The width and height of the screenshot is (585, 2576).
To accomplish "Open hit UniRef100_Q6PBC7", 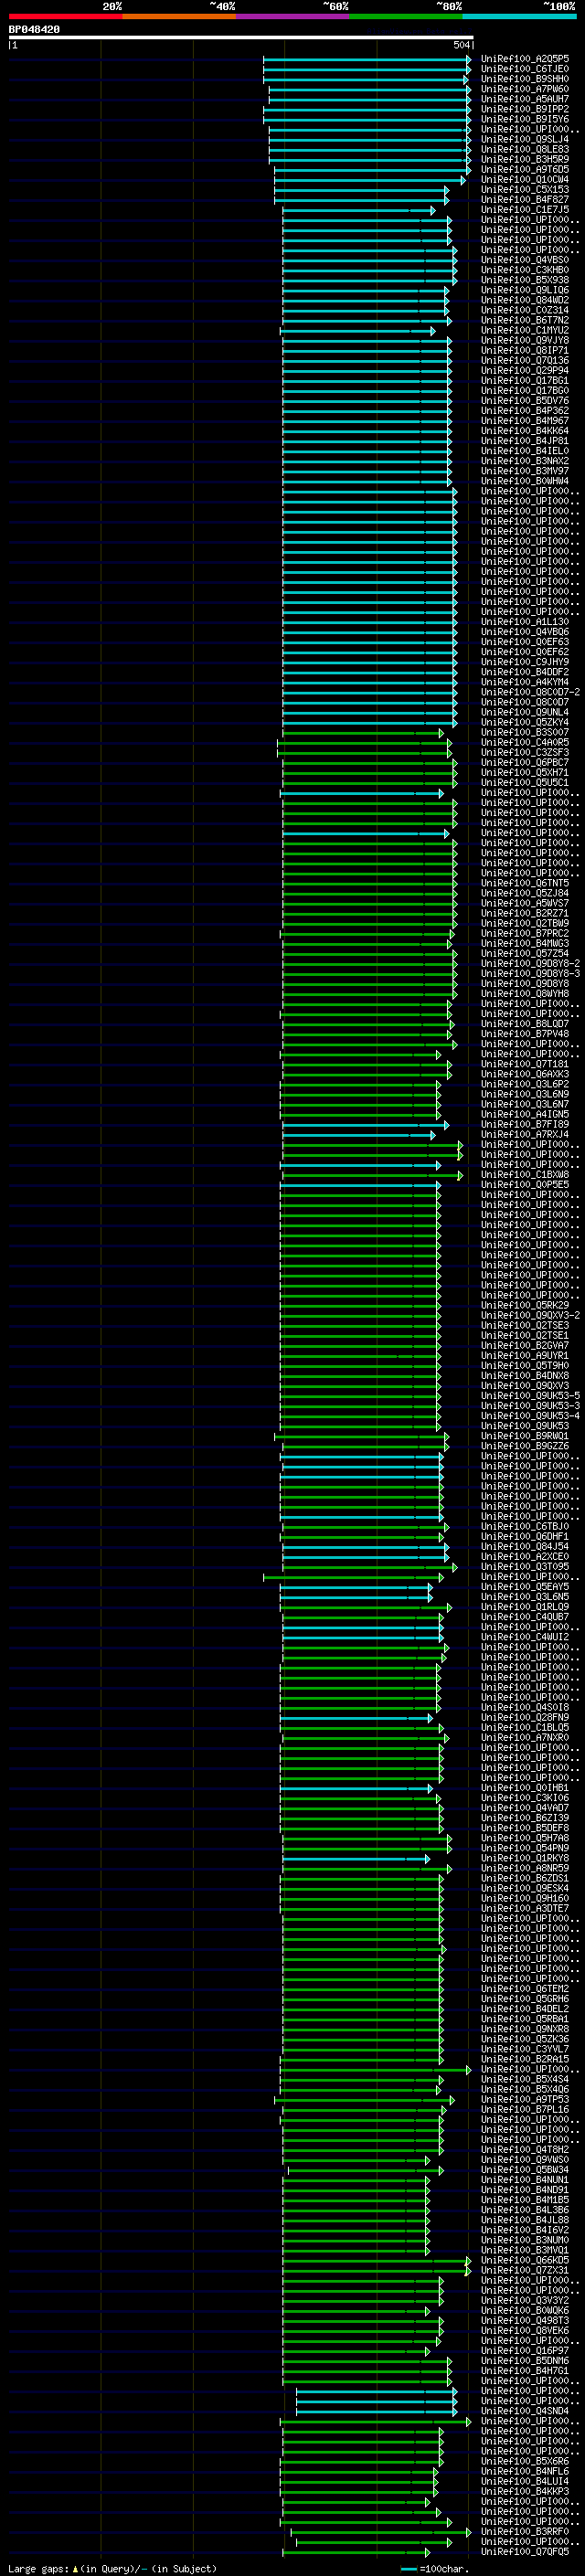I will (525, 762).
